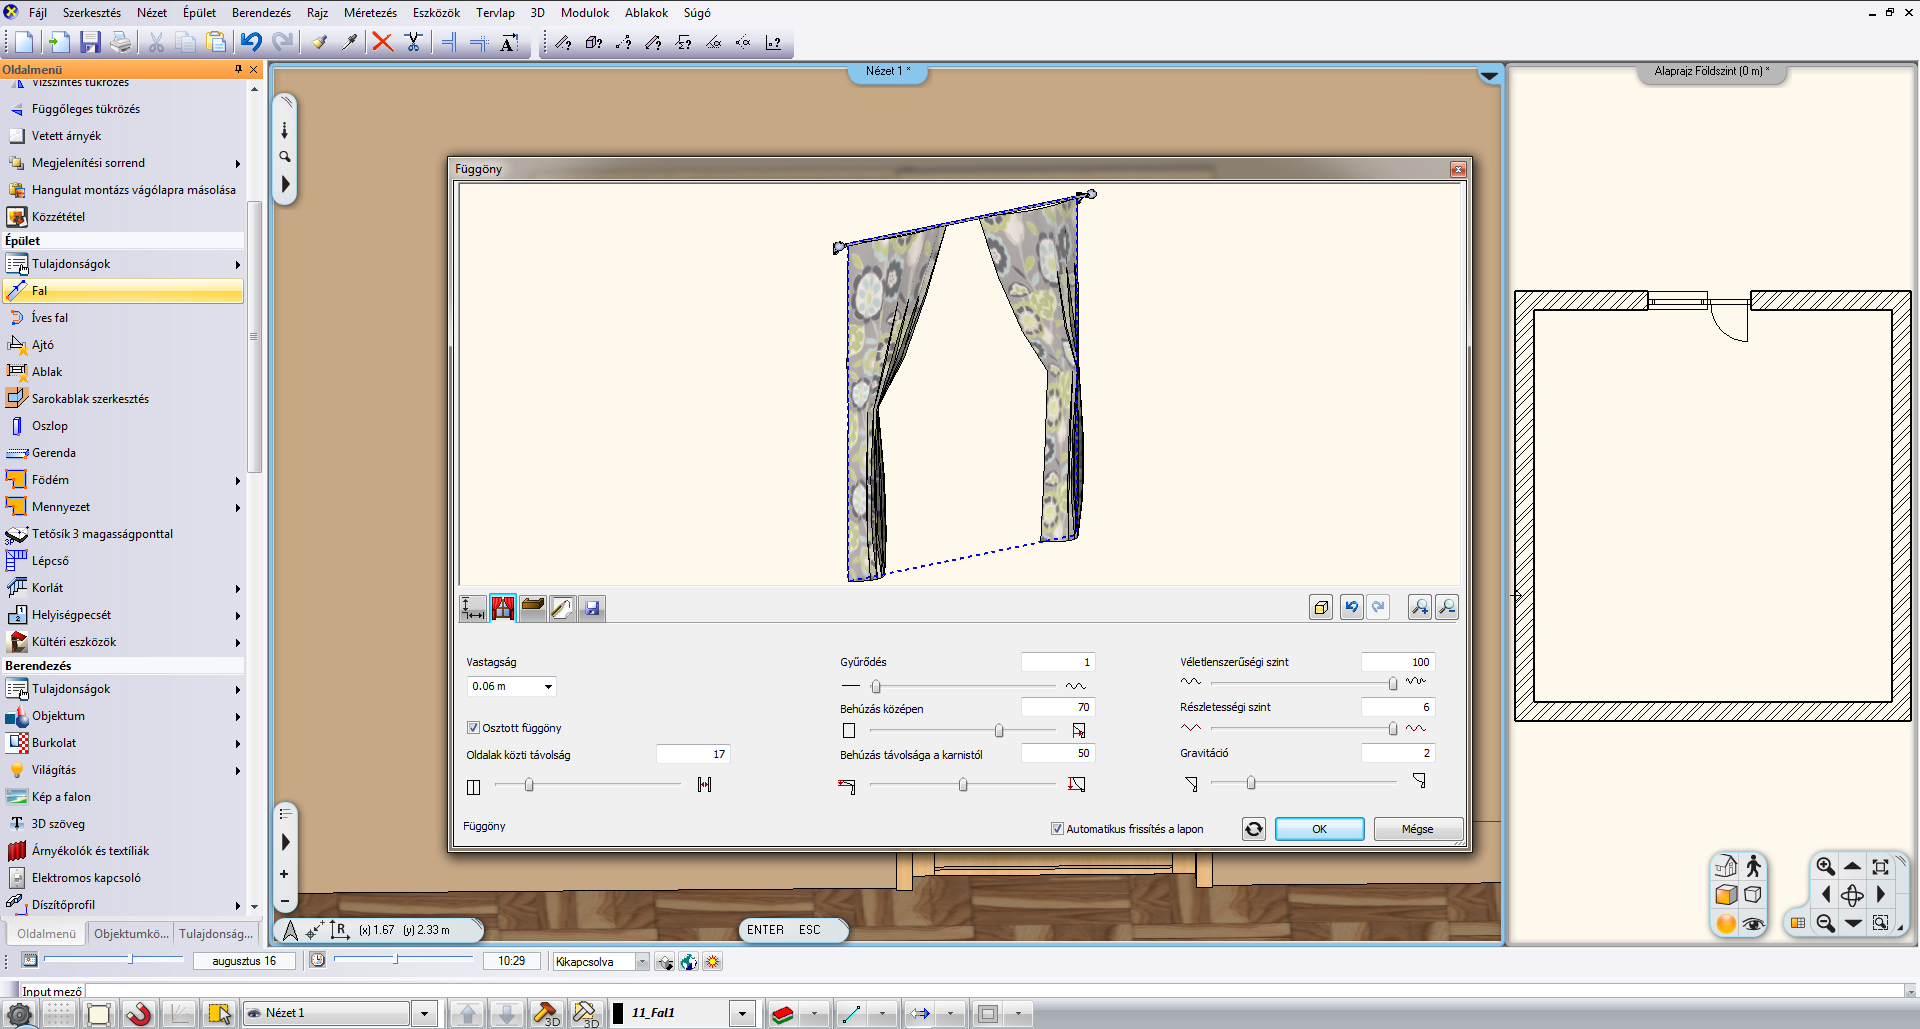Click the undo arrow in curtain dialog
This screenshot has height=1029, width=1920.
1351,607
